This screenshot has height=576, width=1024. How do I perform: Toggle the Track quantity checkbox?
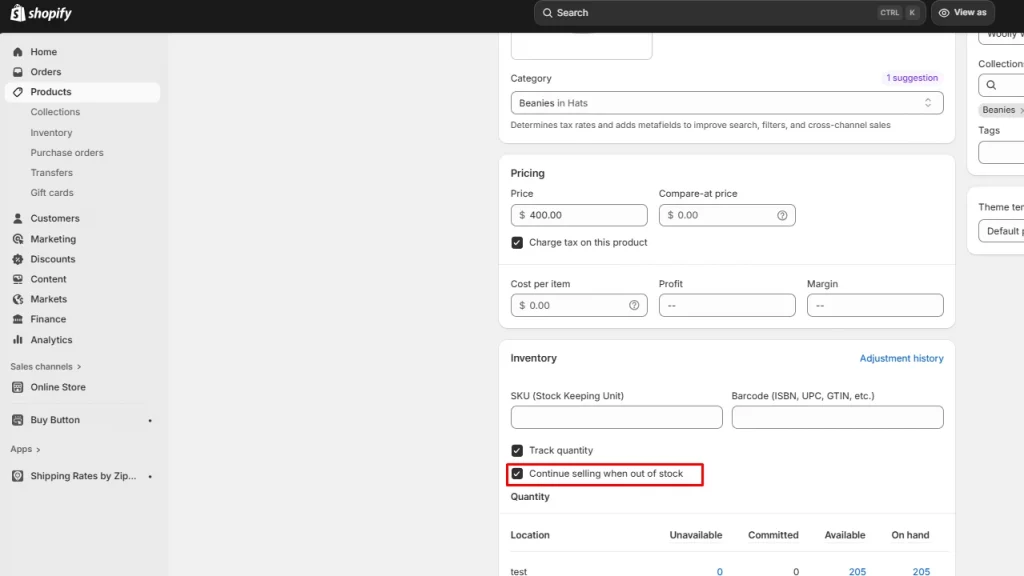pos(517,450)
